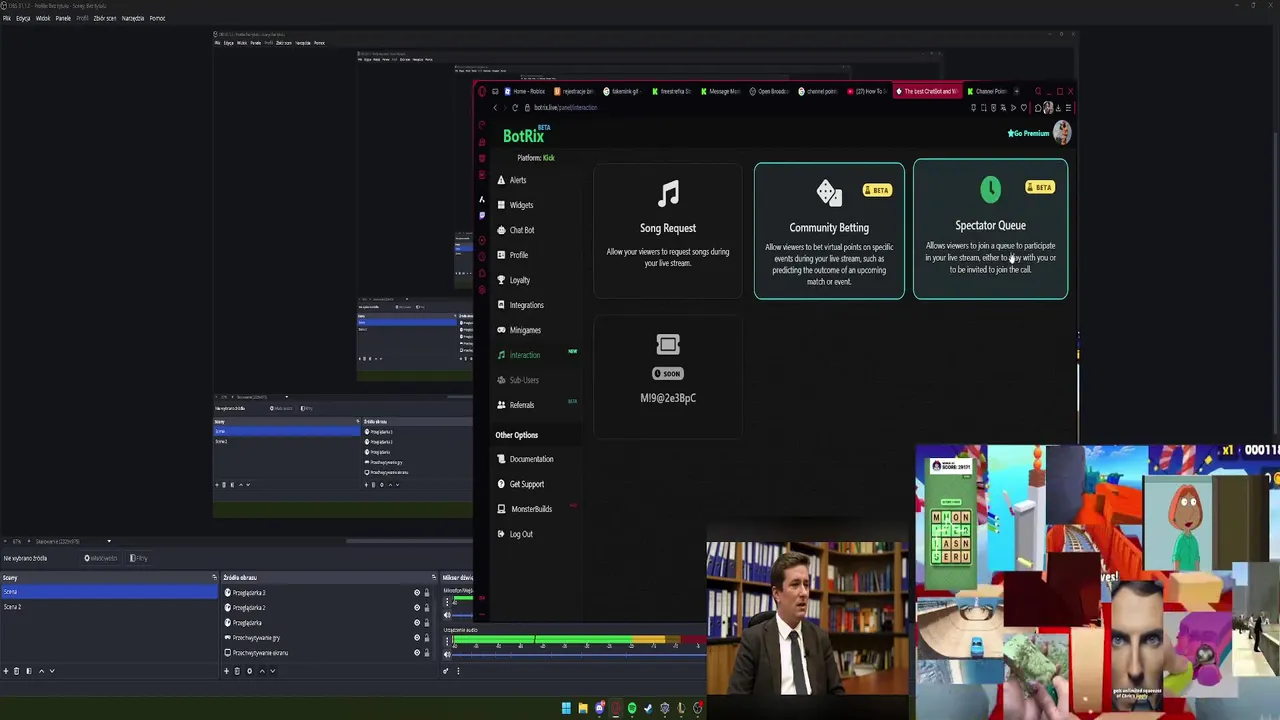Pop out the Sceny dock panel
This screenshot has height=720, width=1280.
pyautogui.click(x=214, y=577)
